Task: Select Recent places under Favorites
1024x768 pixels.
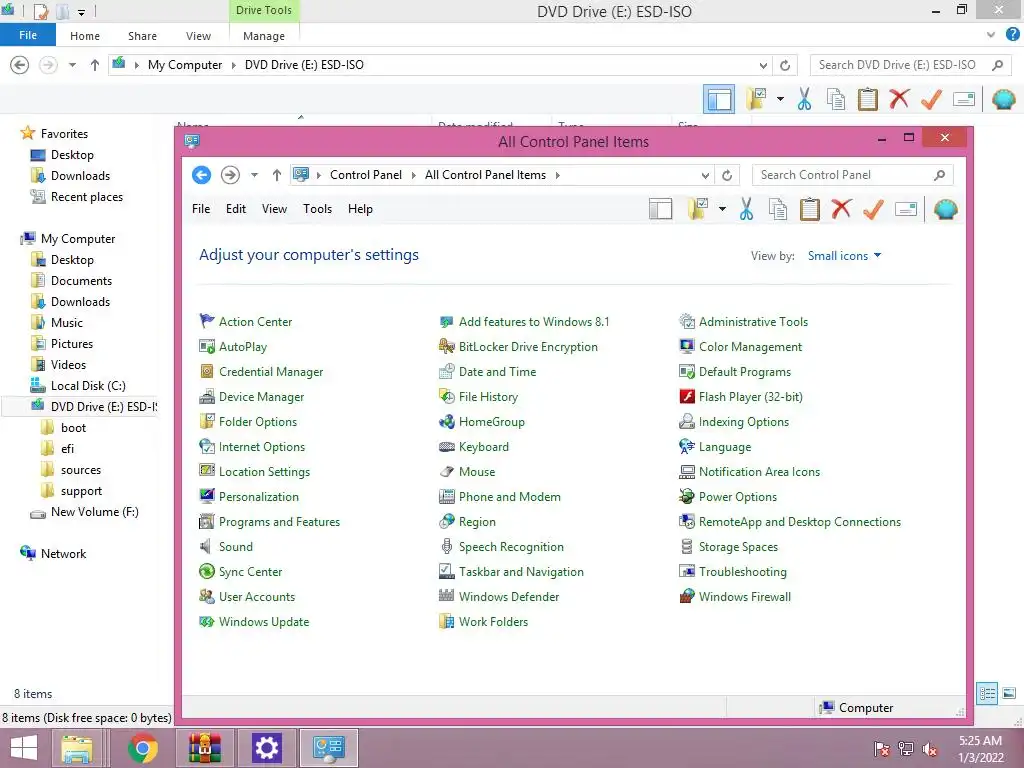Action: pos(86,197)
